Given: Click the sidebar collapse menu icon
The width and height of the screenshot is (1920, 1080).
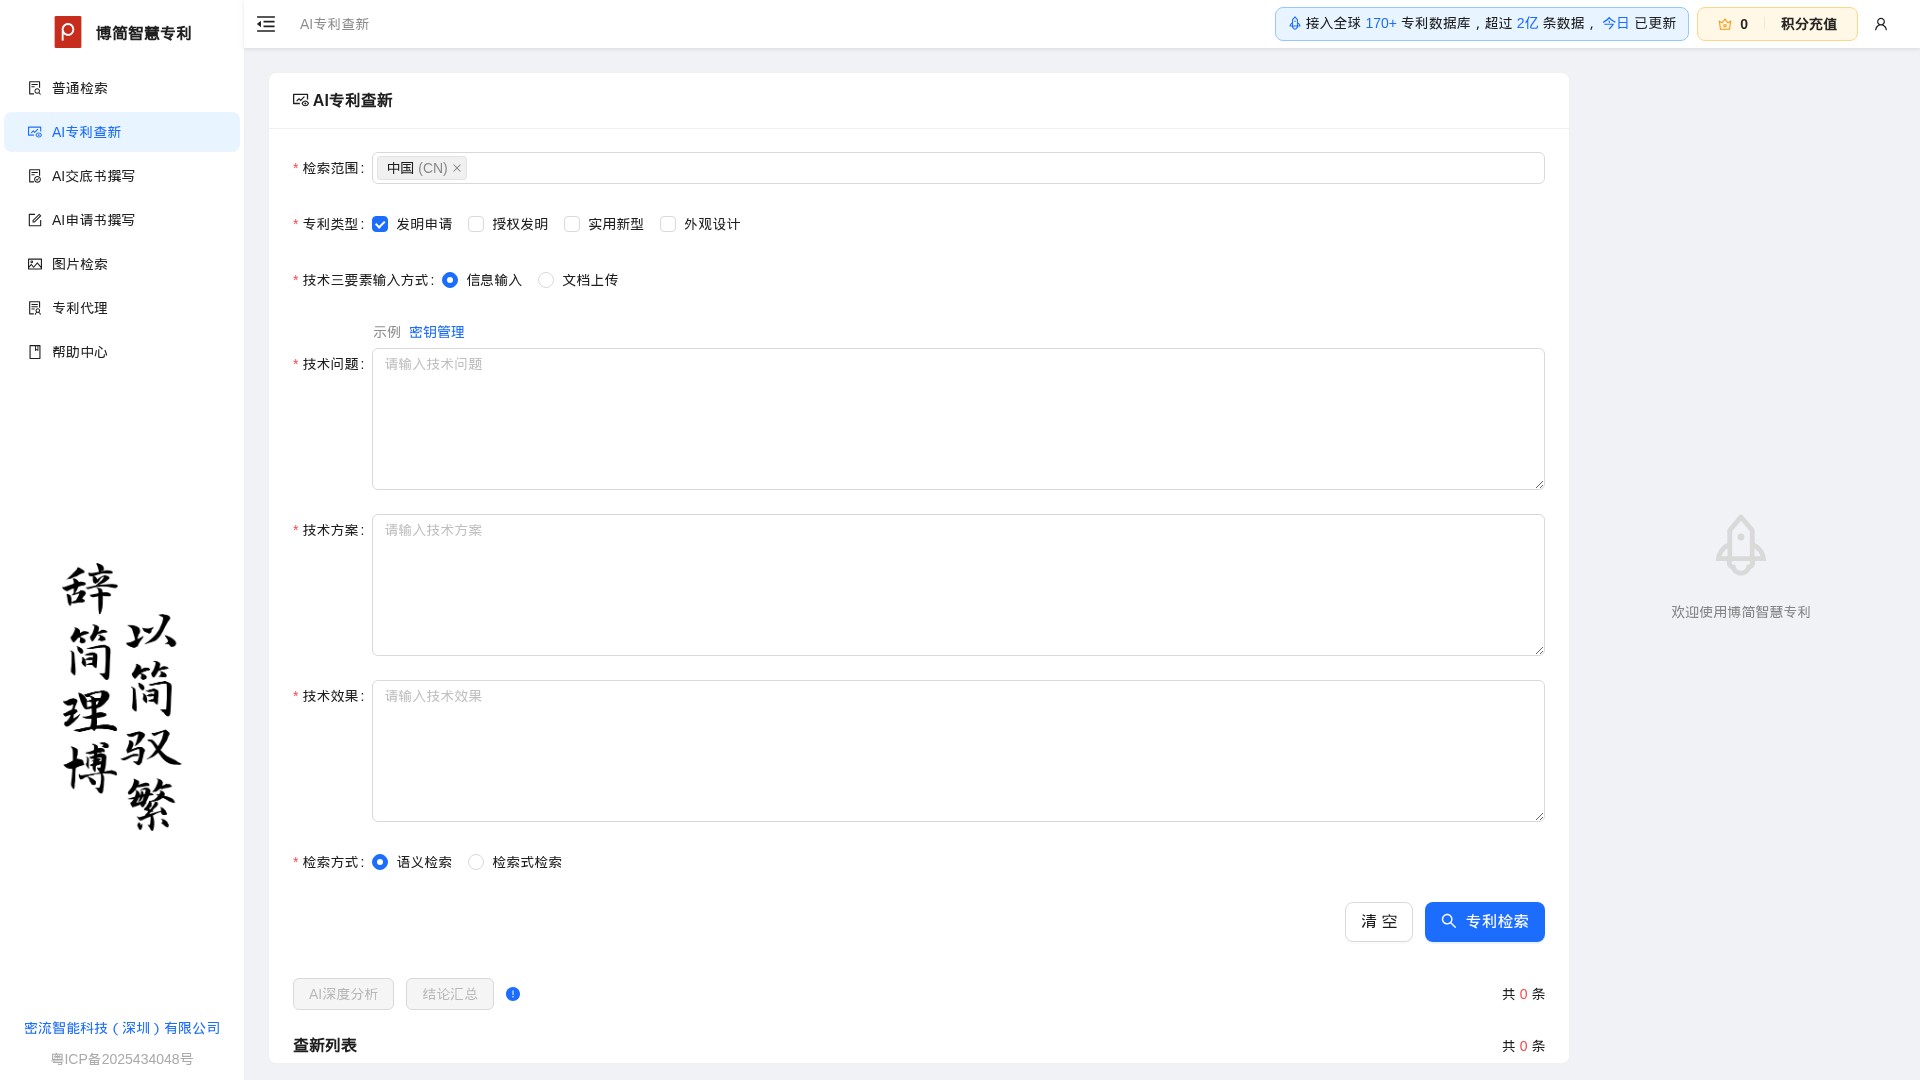Looking at the screenshot, I should [x=266, y=24].
